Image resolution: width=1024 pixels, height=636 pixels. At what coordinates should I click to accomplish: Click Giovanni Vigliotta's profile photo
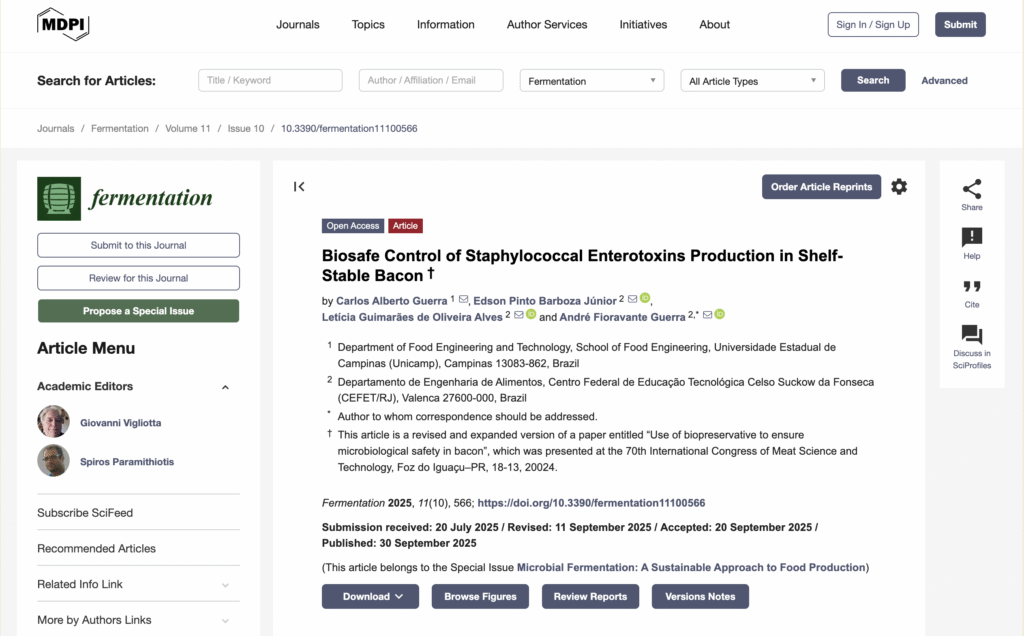54,422
